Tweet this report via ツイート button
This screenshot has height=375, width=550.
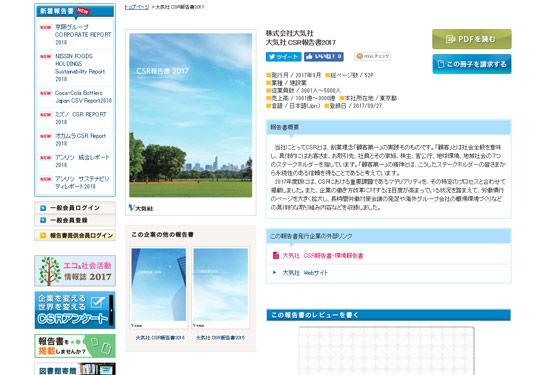tap(283, 56)
